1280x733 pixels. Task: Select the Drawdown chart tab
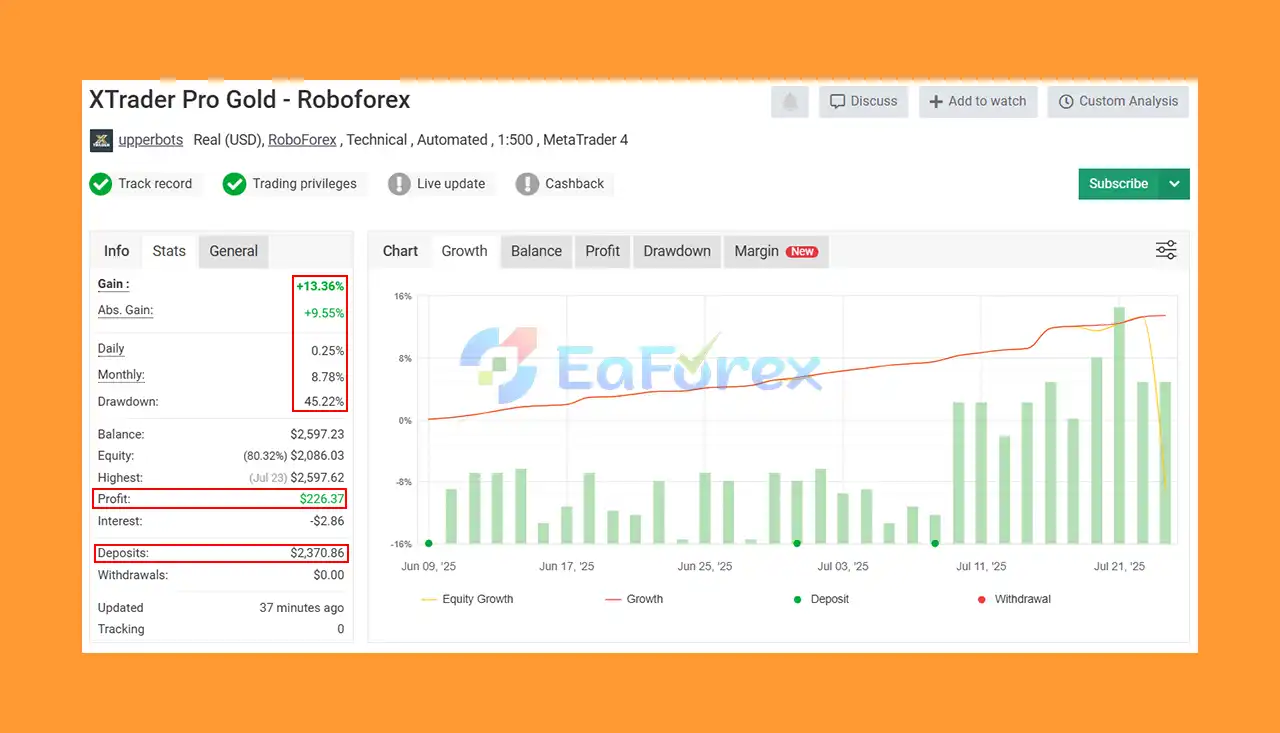677,251
